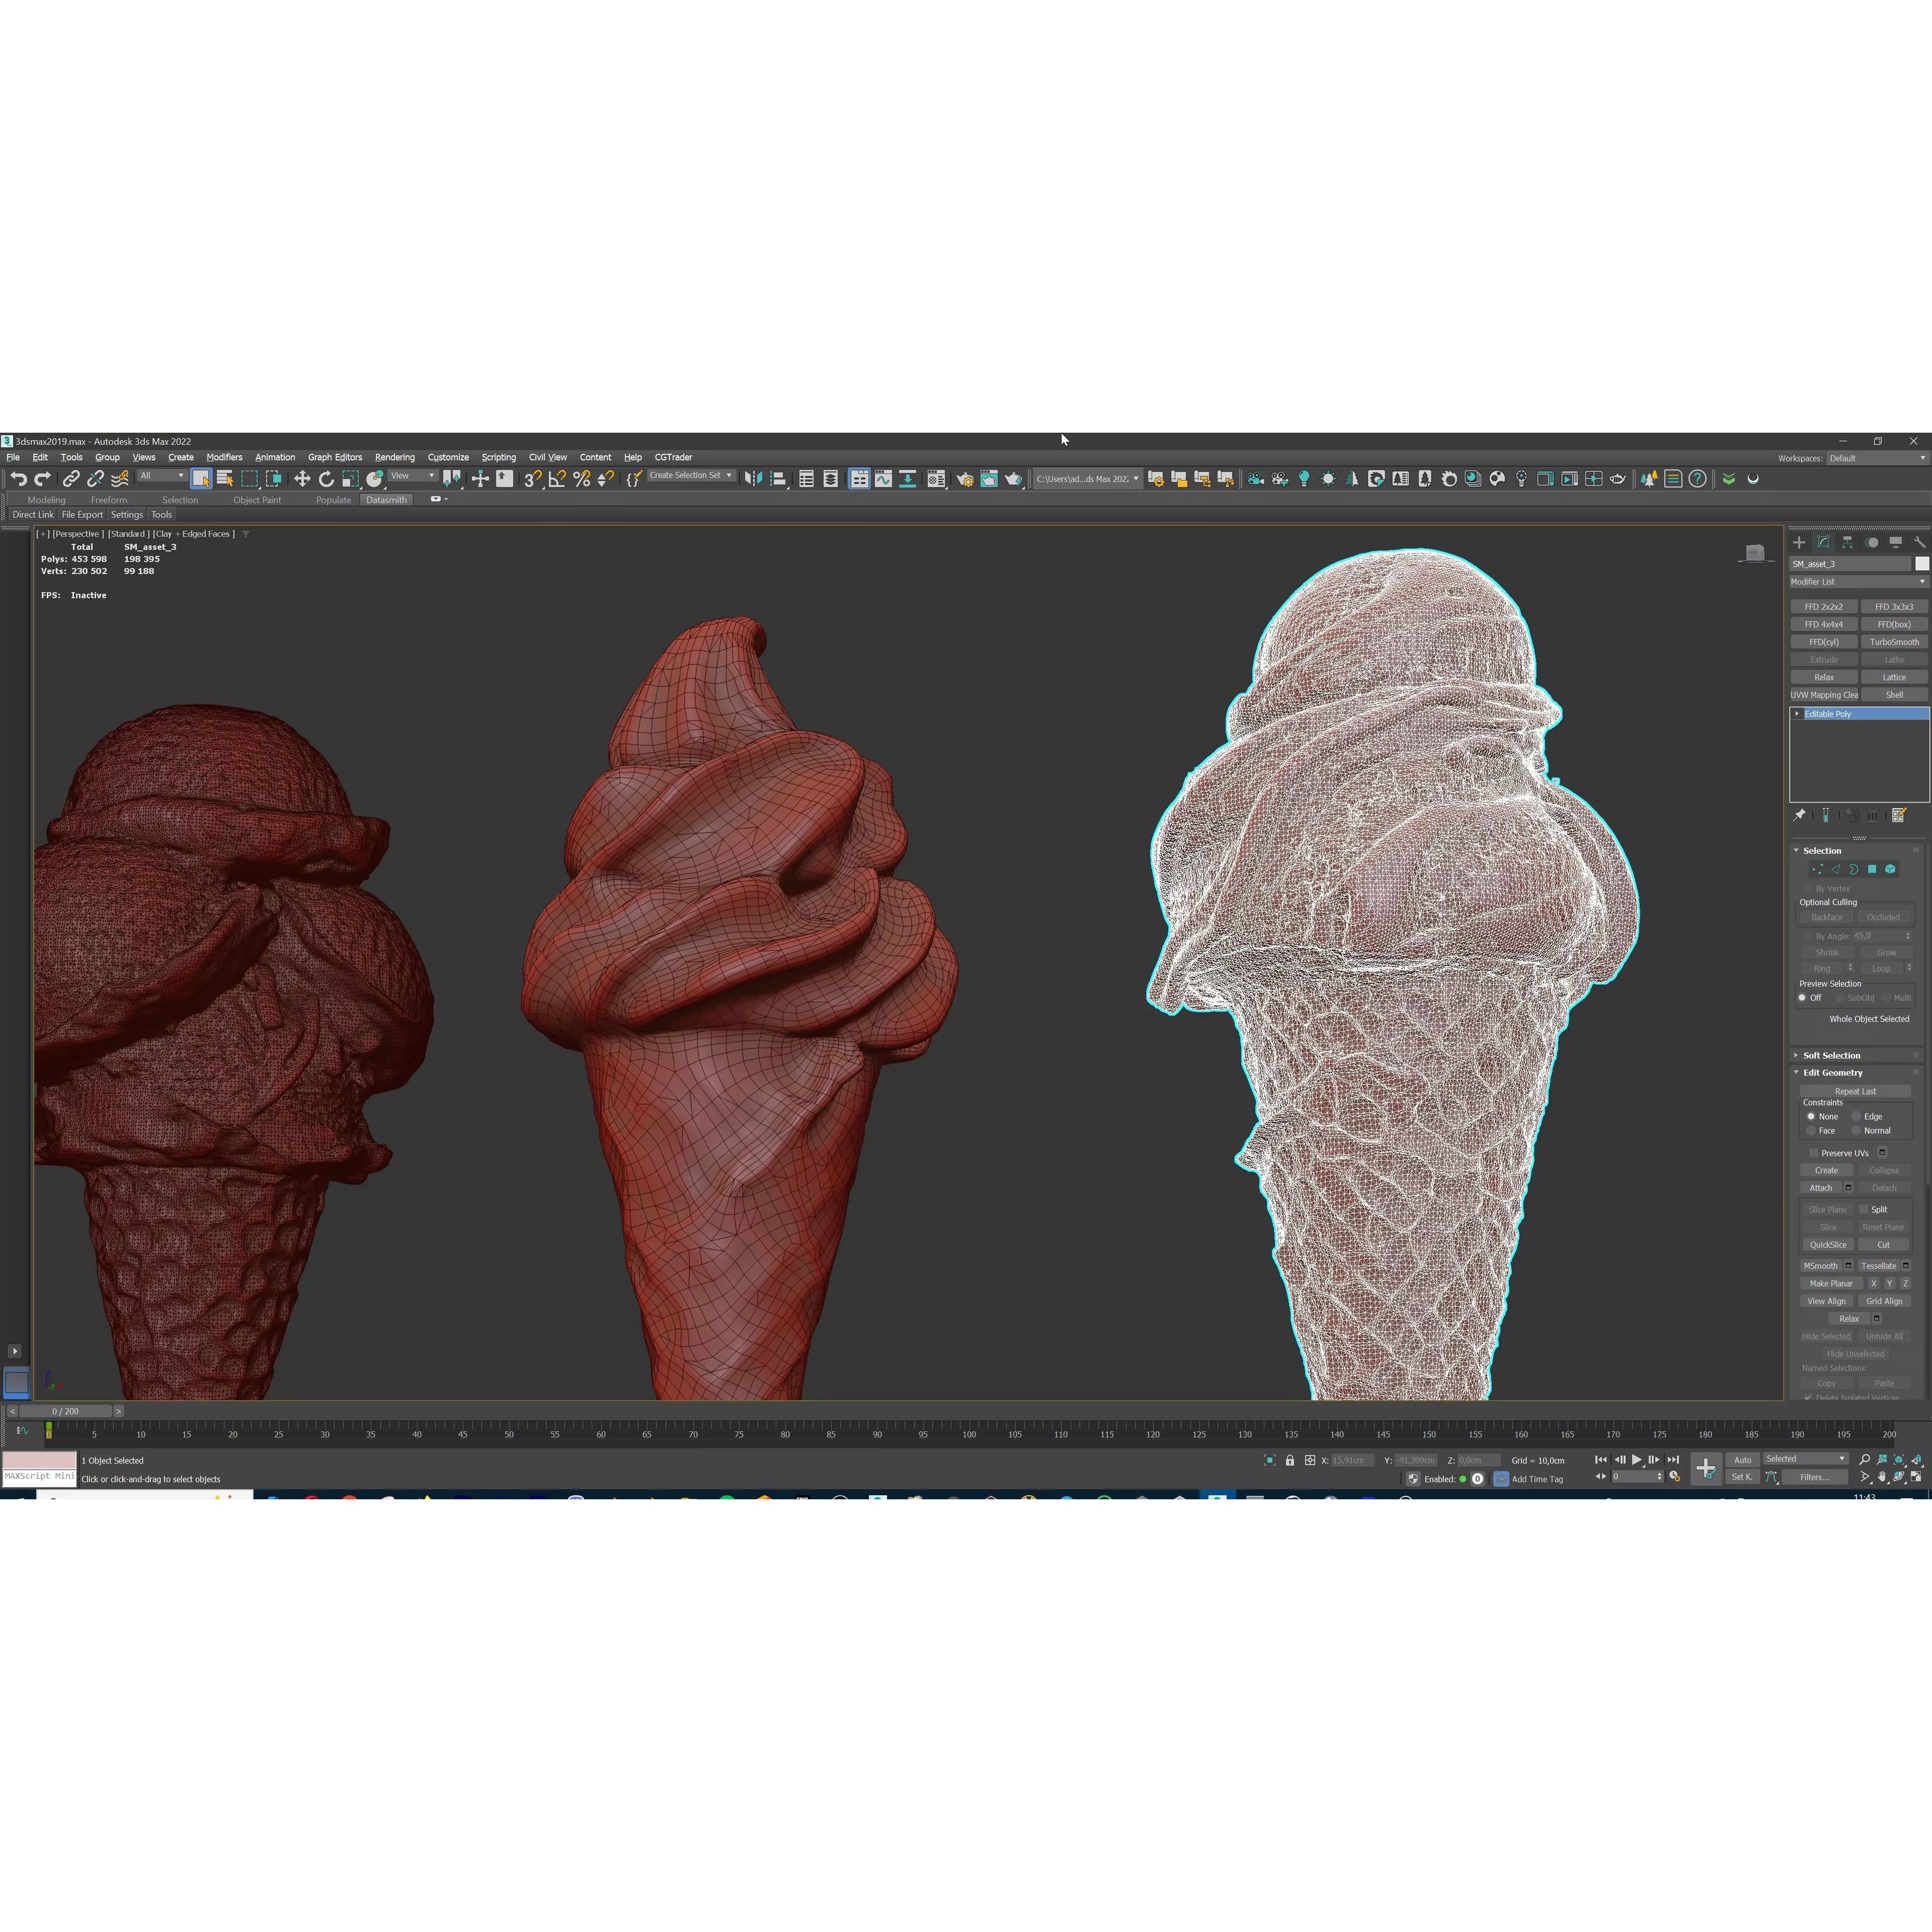Activate the Mirror tool
Screen dimensions: 1932x1932
click(451, 478)
